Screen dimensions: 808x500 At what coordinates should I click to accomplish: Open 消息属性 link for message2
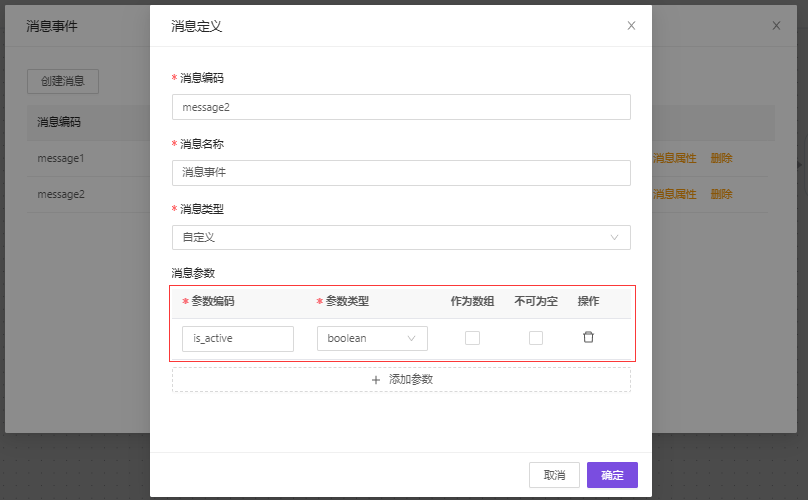point(674,194)
